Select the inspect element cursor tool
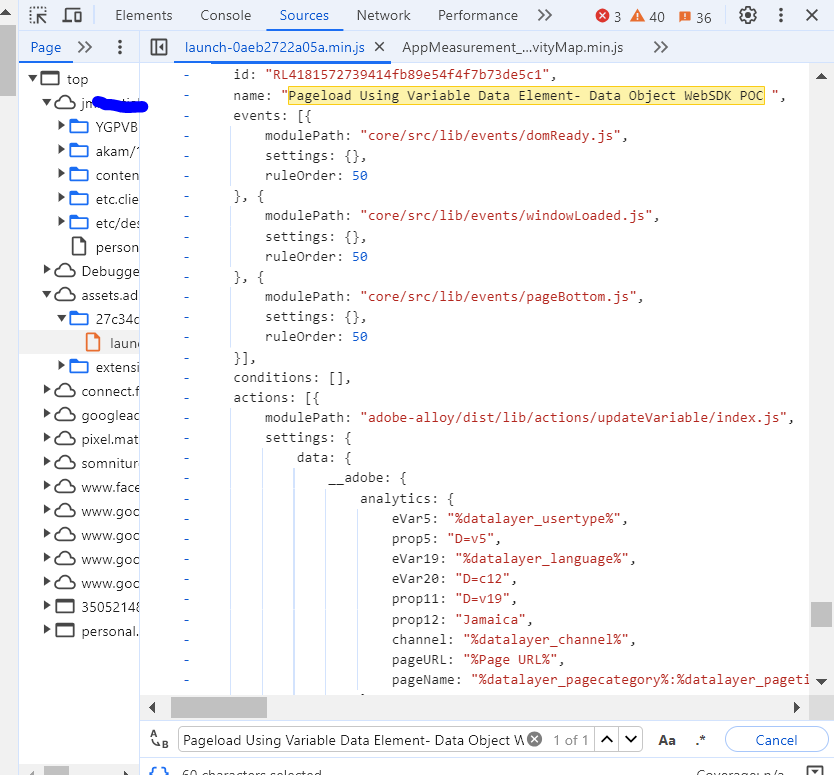The image size is (834, 775). (x=38, y=15)
